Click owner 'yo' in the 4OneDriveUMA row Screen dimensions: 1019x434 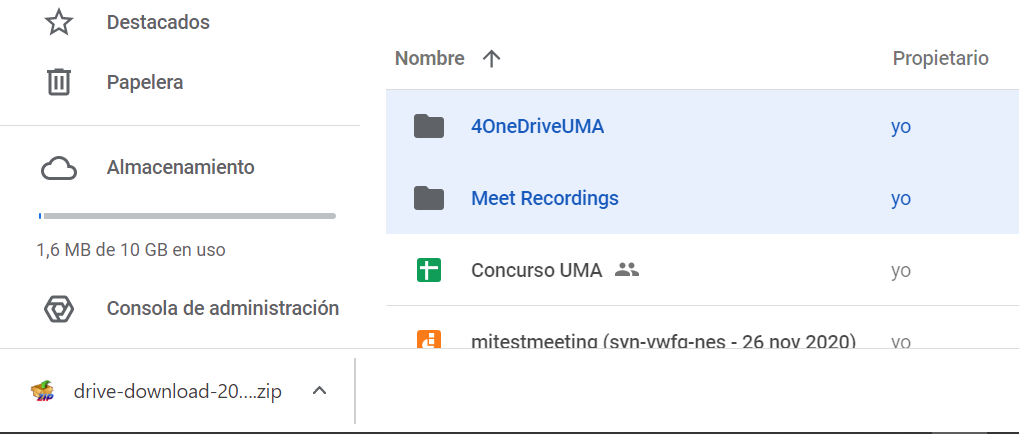[901, 127]
